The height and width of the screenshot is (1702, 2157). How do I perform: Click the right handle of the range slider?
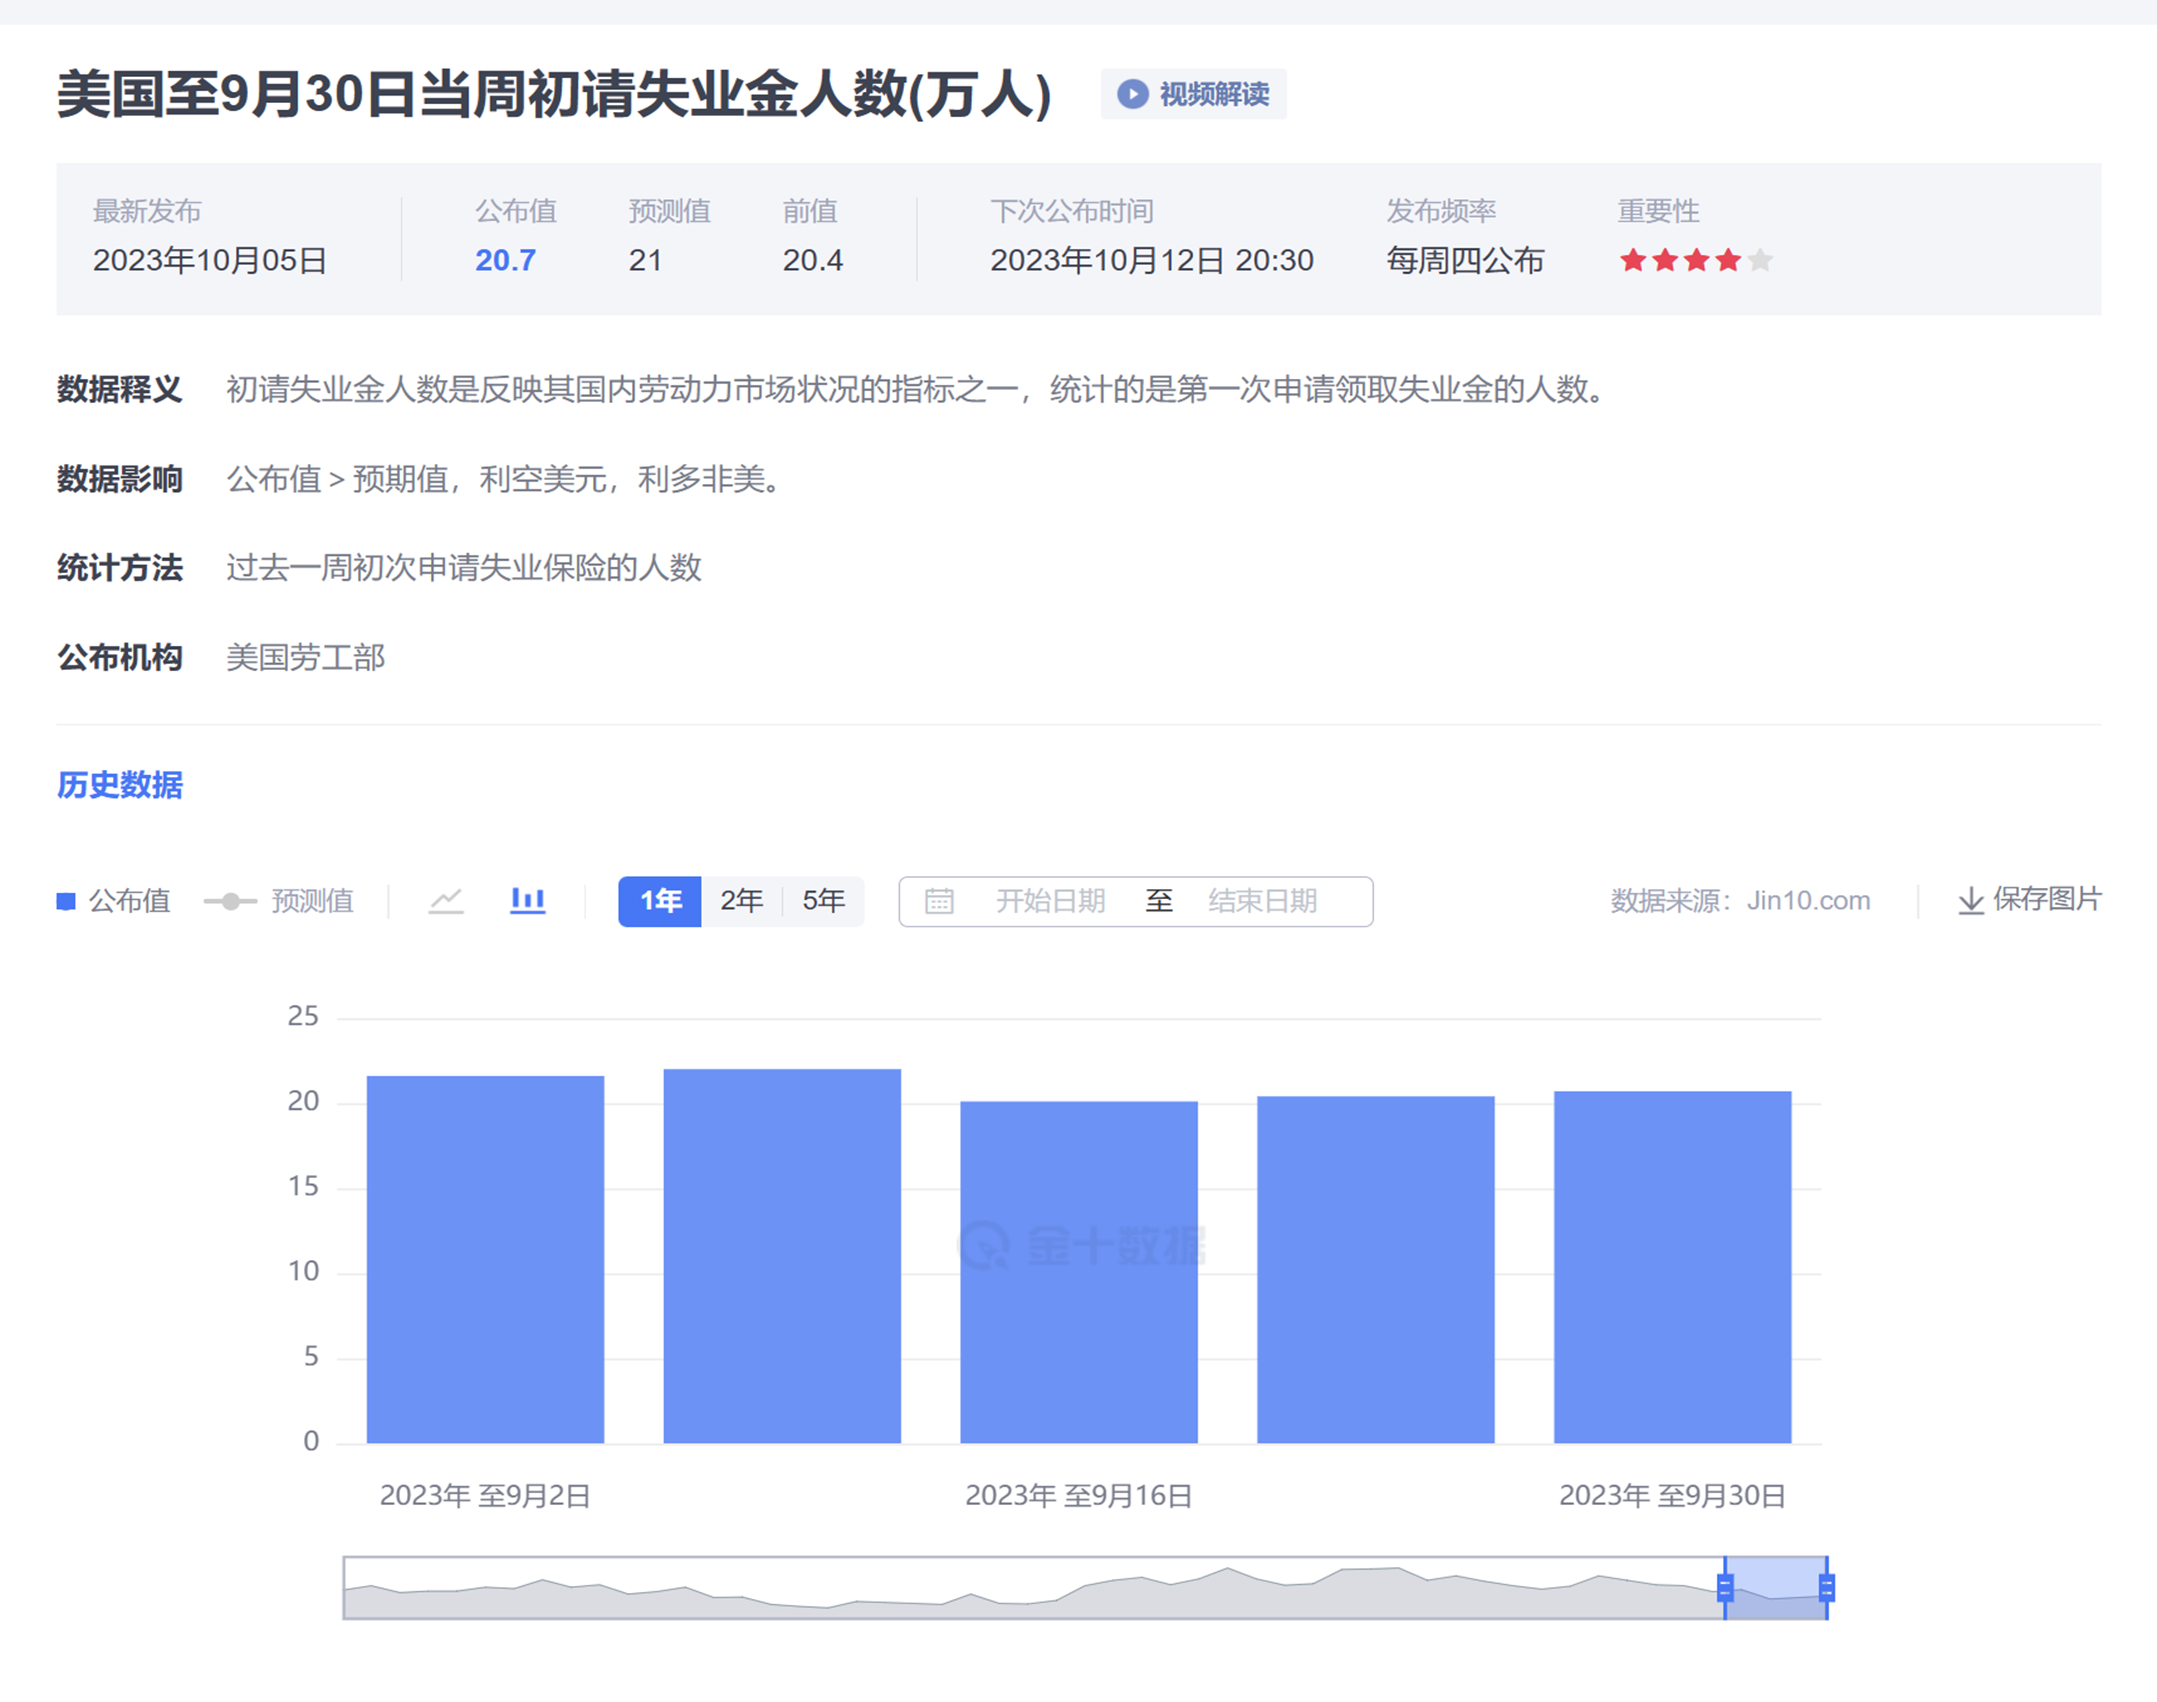(1826, 1588)
